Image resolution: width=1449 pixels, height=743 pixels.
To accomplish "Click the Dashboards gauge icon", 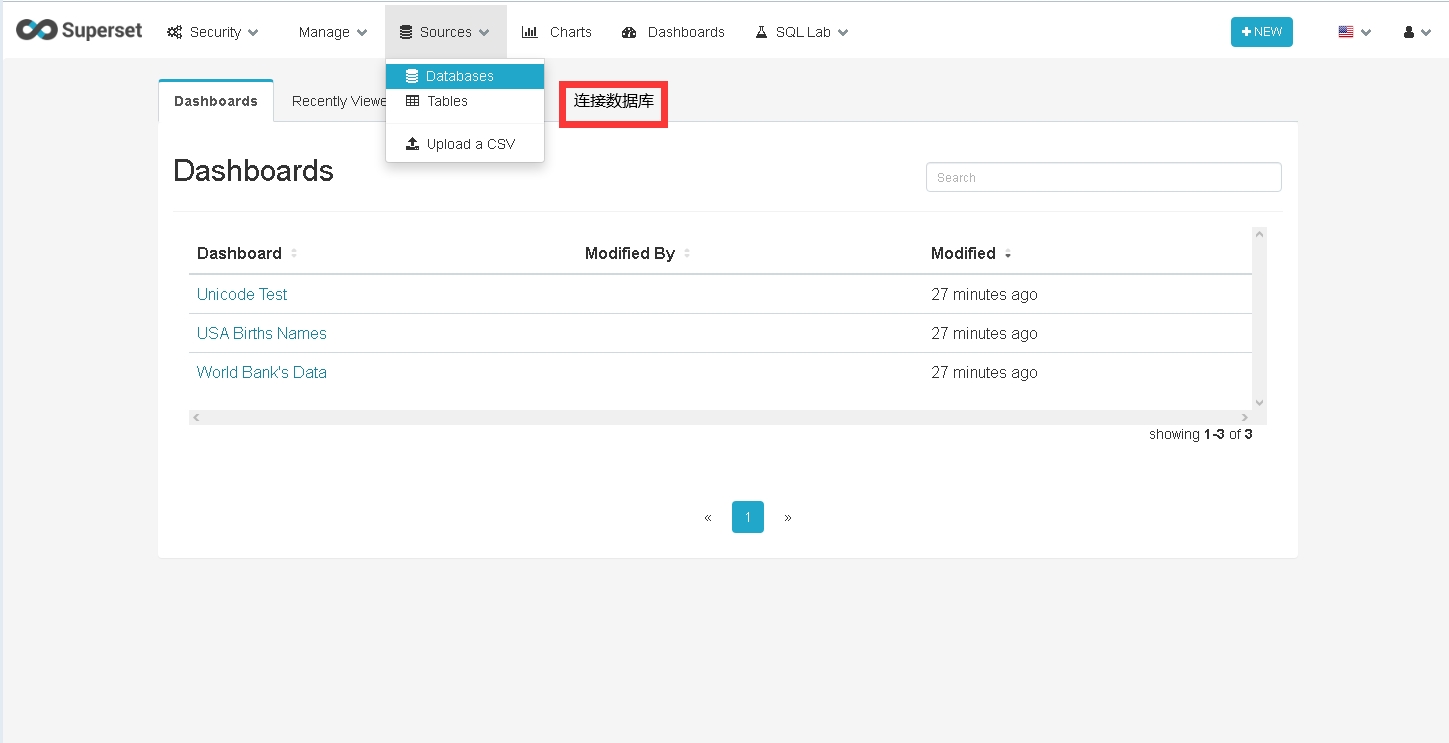I will [629, 32].
